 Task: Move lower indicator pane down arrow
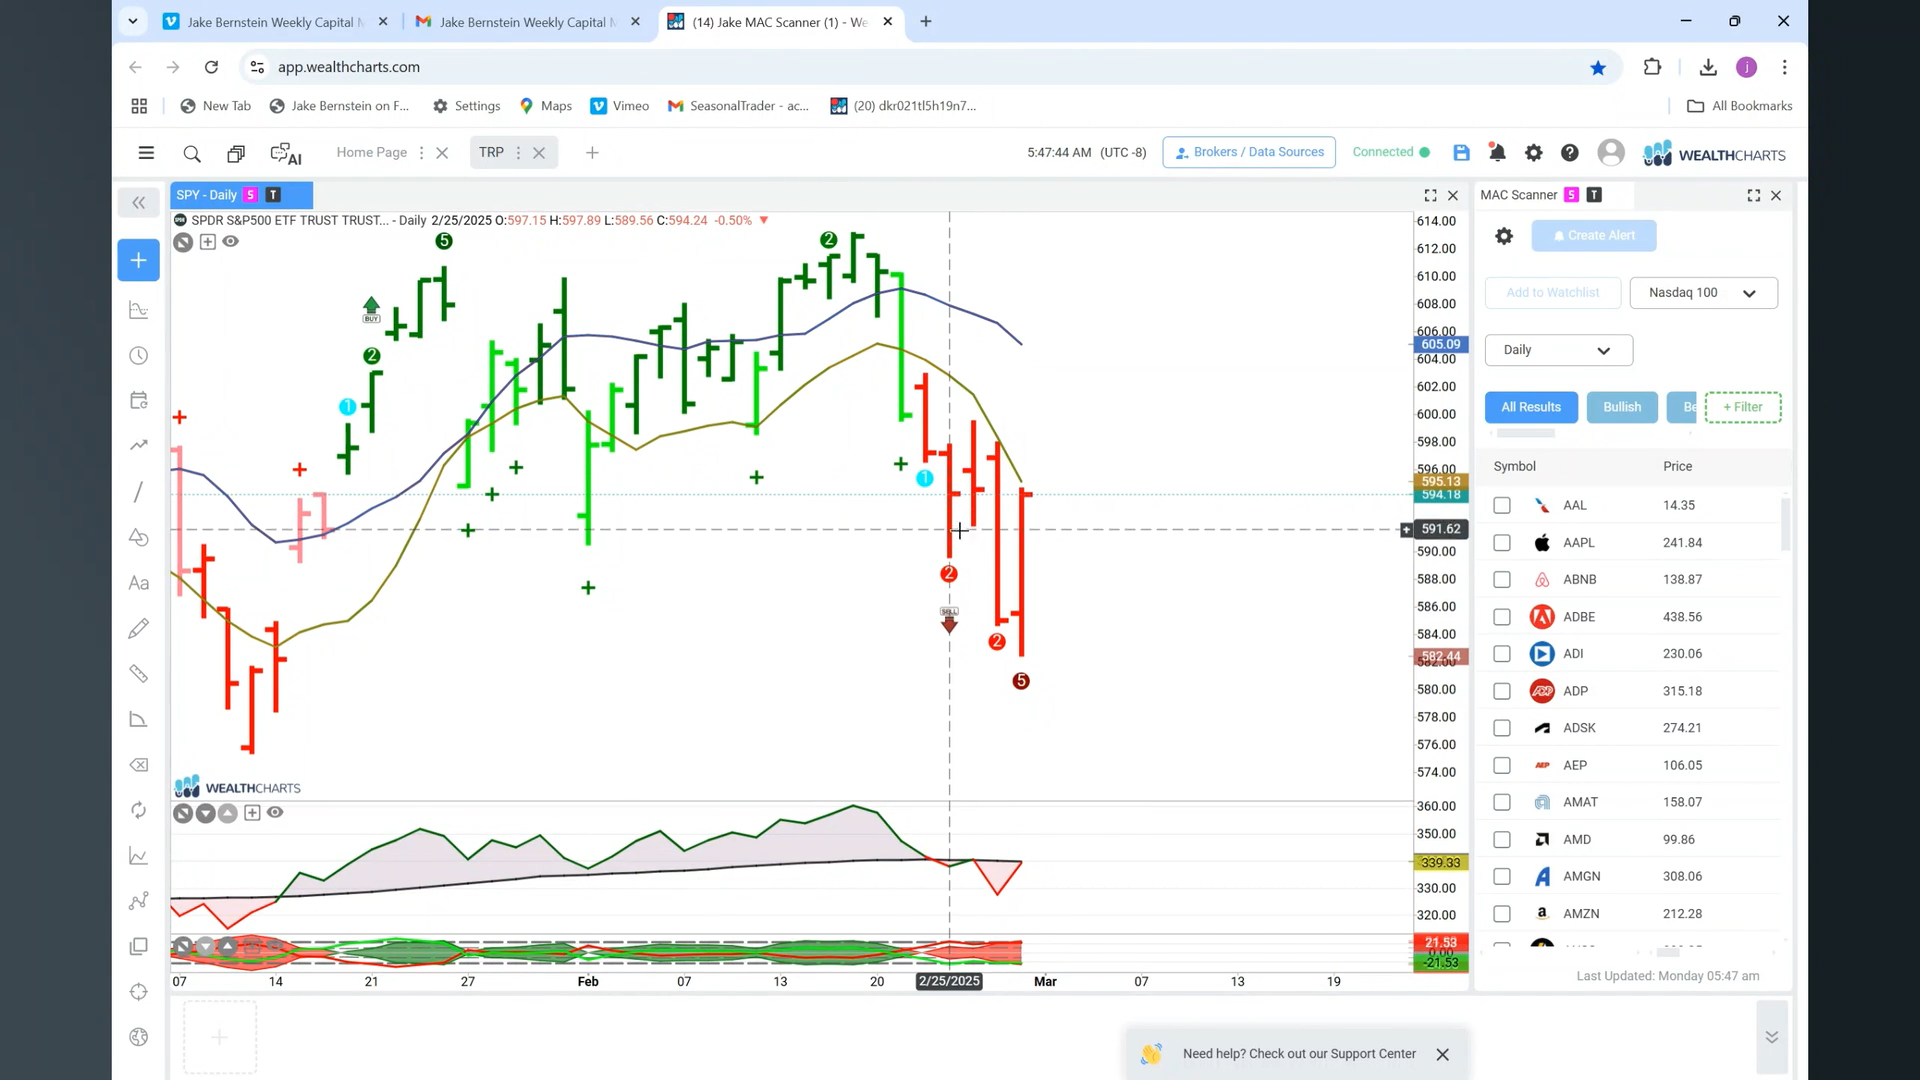[x=205, y=813]
